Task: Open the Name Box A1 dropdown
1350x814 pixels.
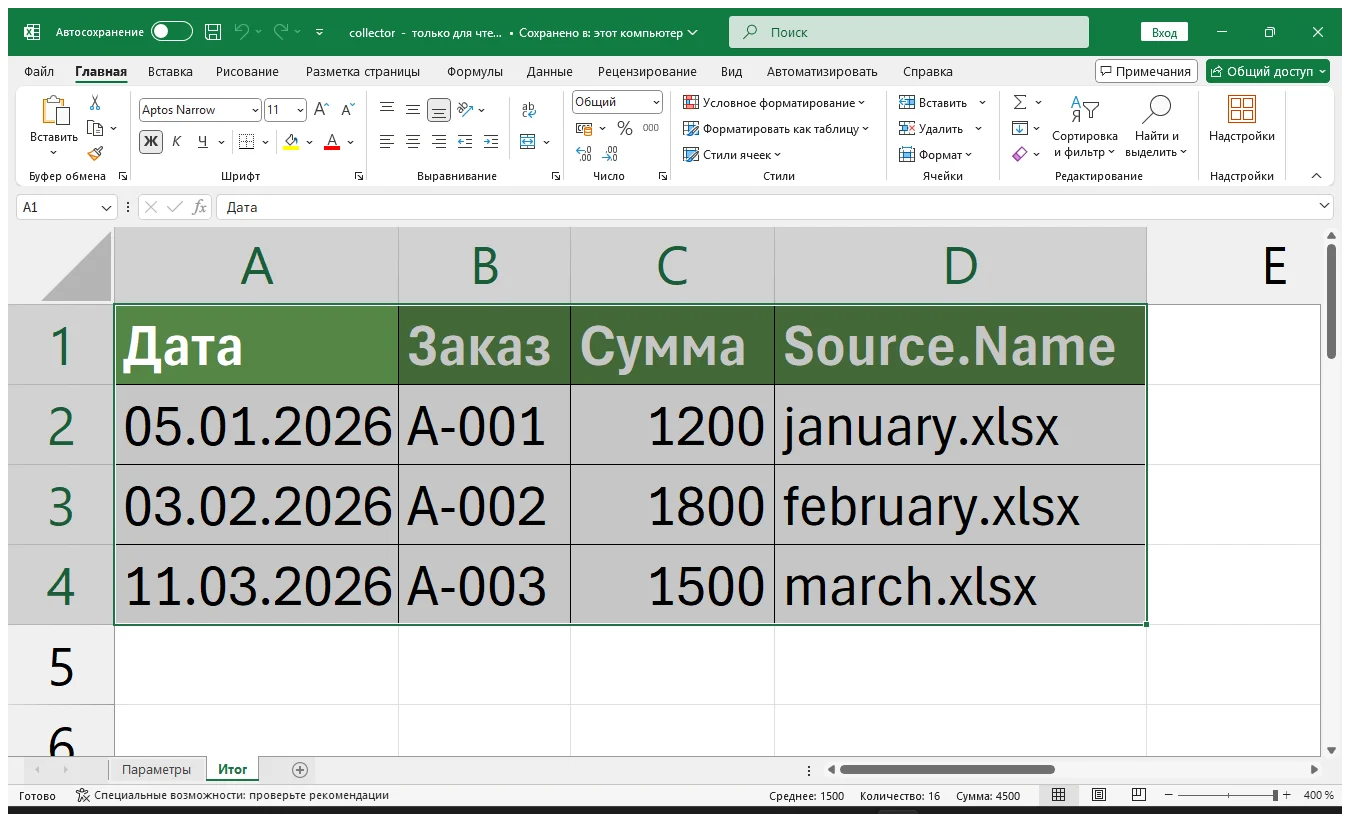Action: click(108, 207)
